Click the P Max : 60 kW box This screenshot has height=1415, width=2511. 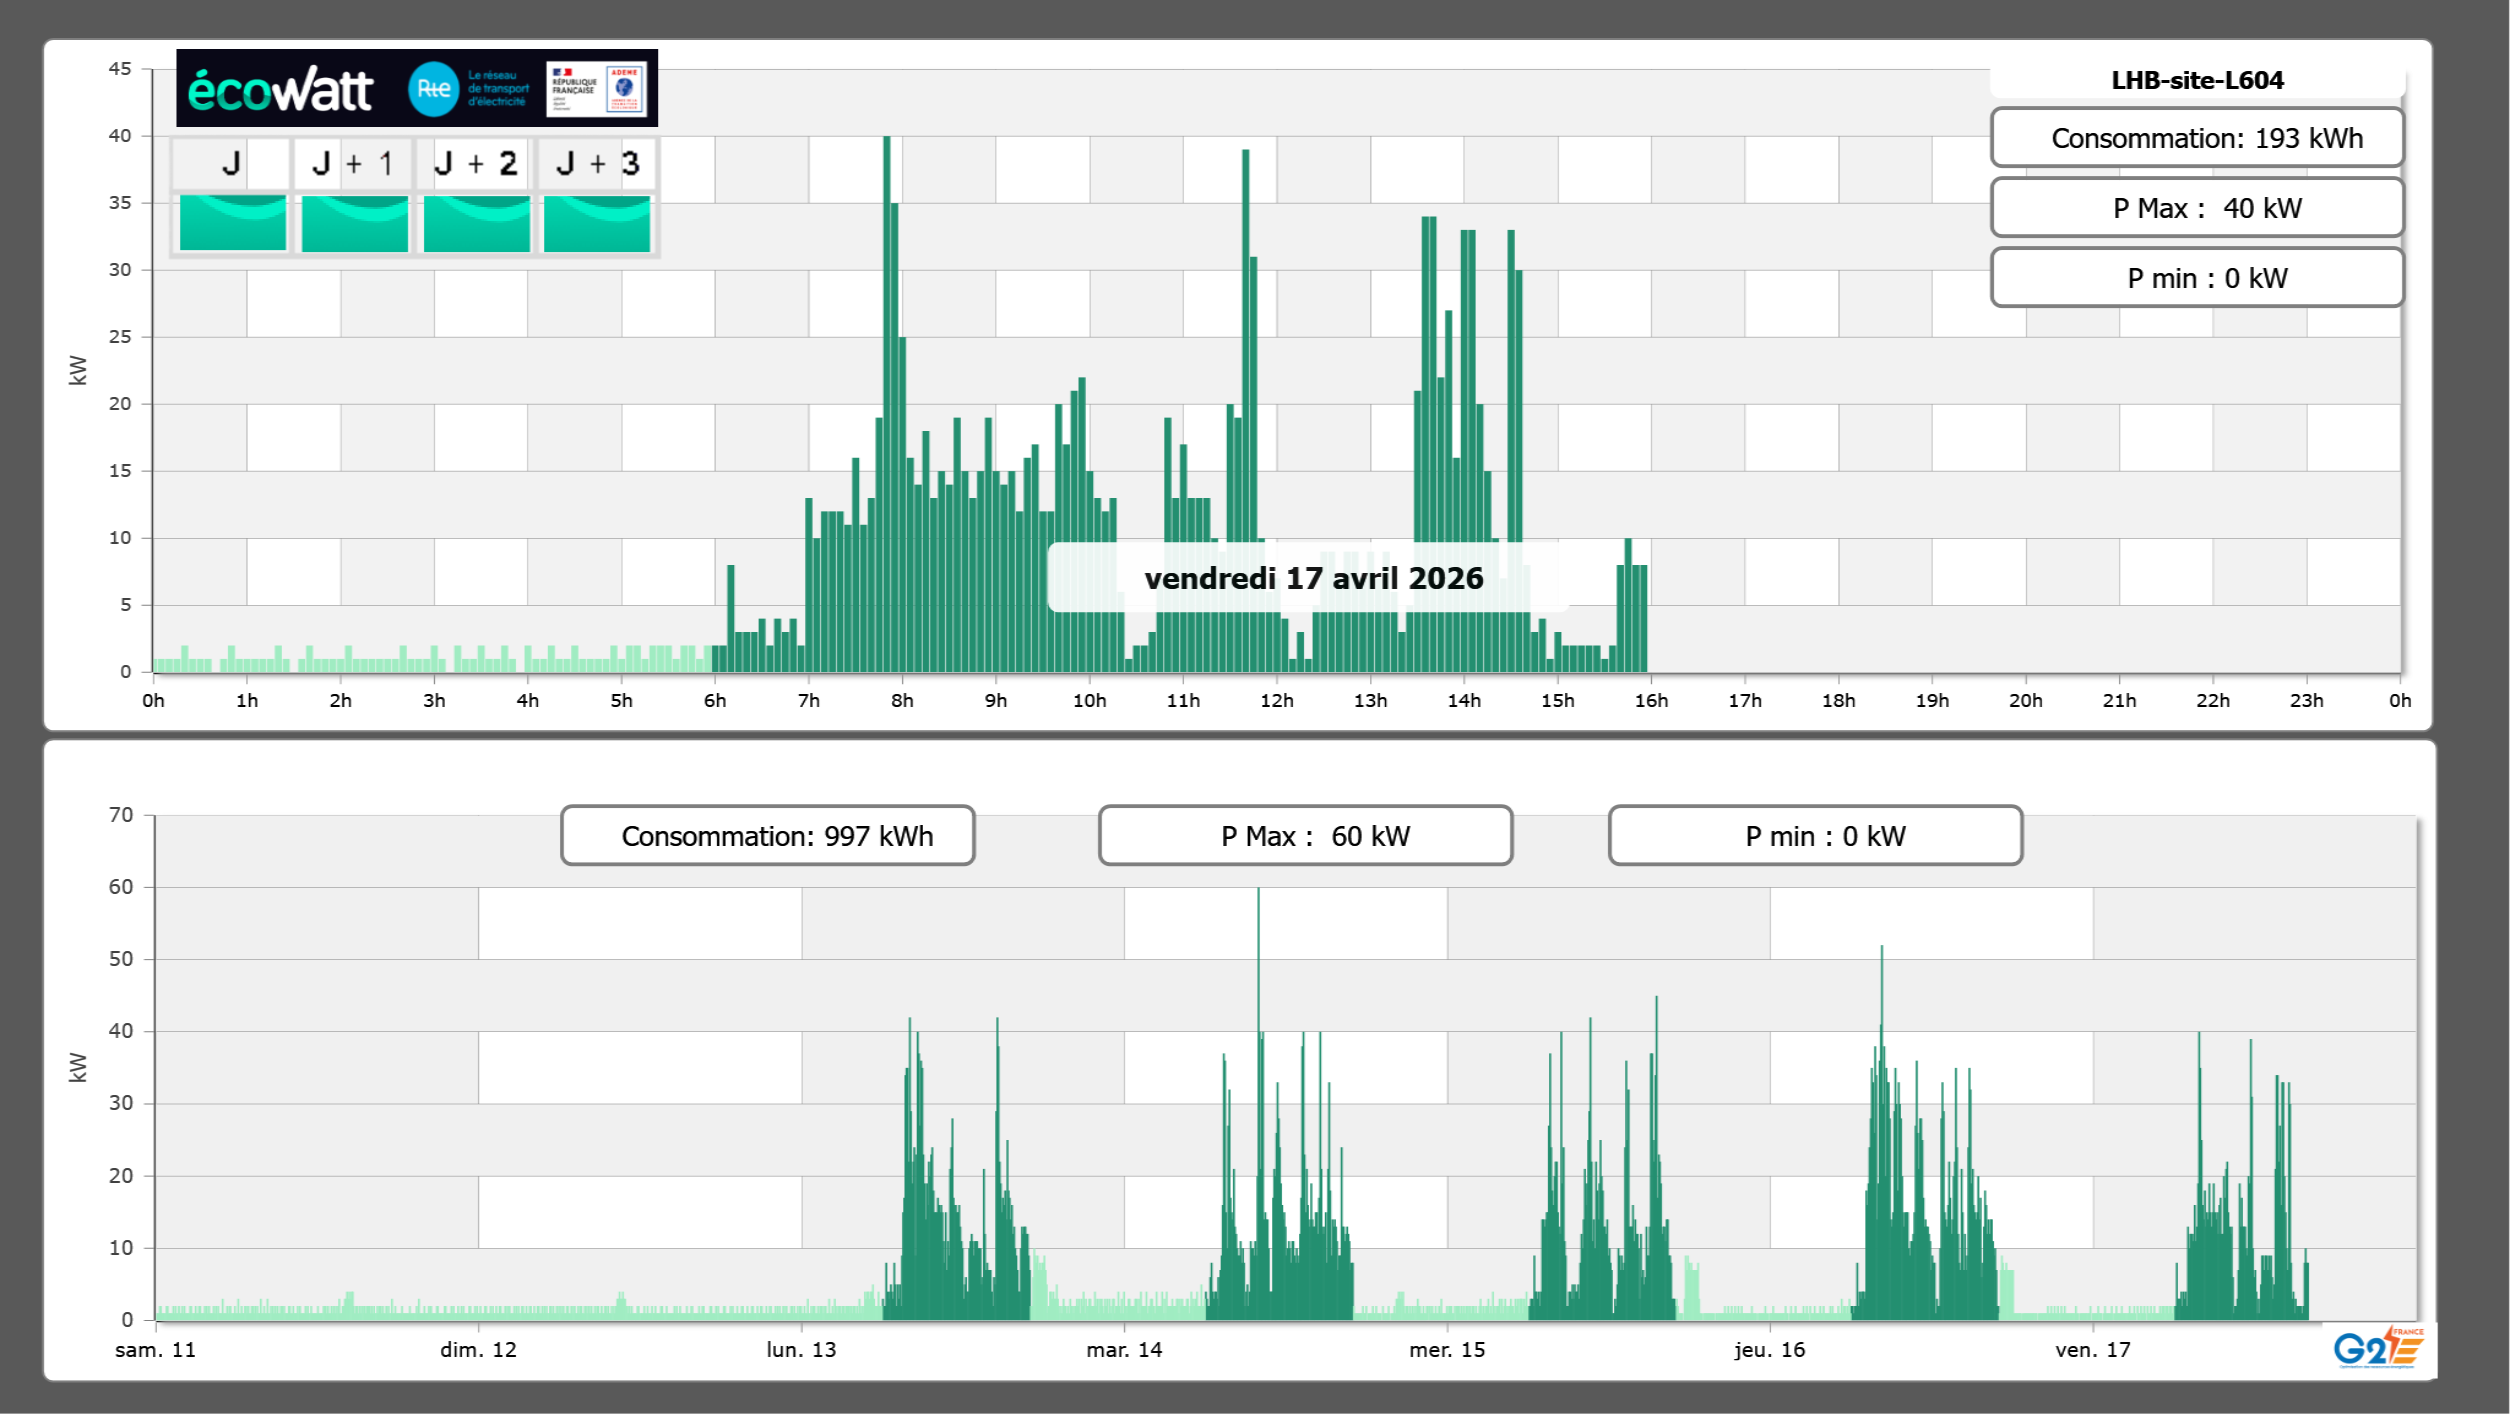tap(1305, 836)
